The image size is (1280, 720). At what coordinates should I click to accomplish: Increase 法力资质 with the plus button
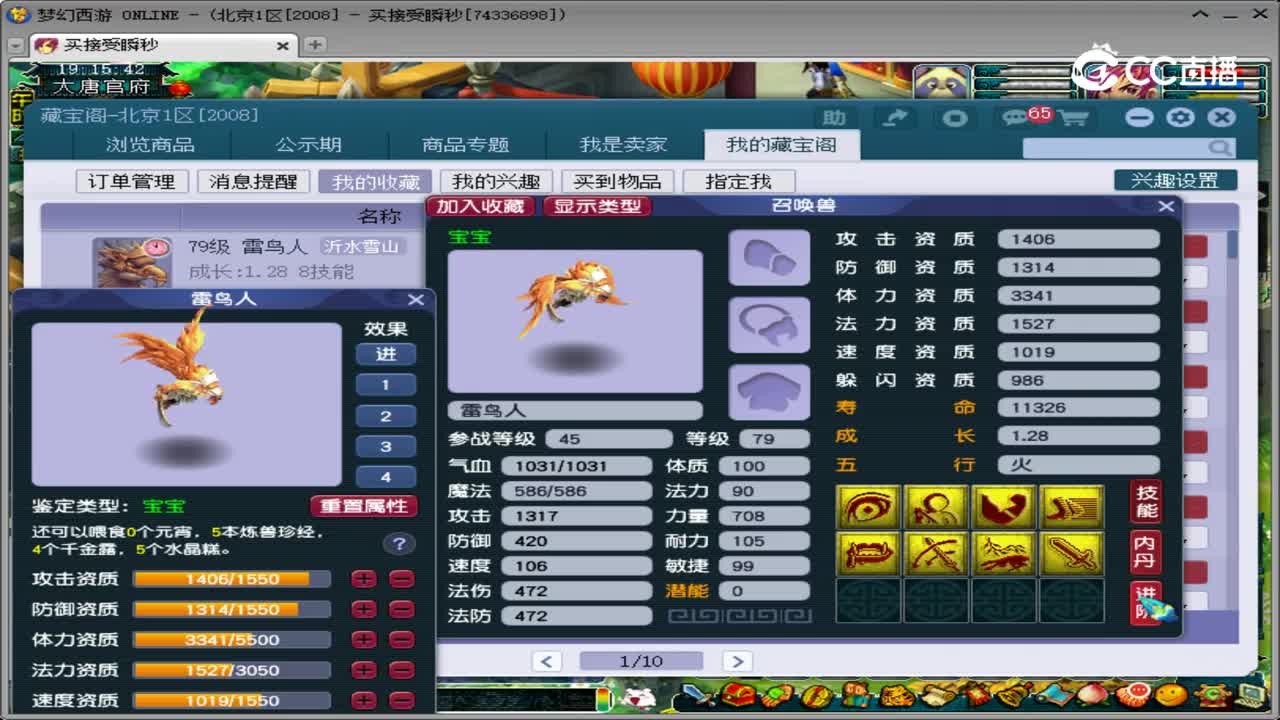364,670
